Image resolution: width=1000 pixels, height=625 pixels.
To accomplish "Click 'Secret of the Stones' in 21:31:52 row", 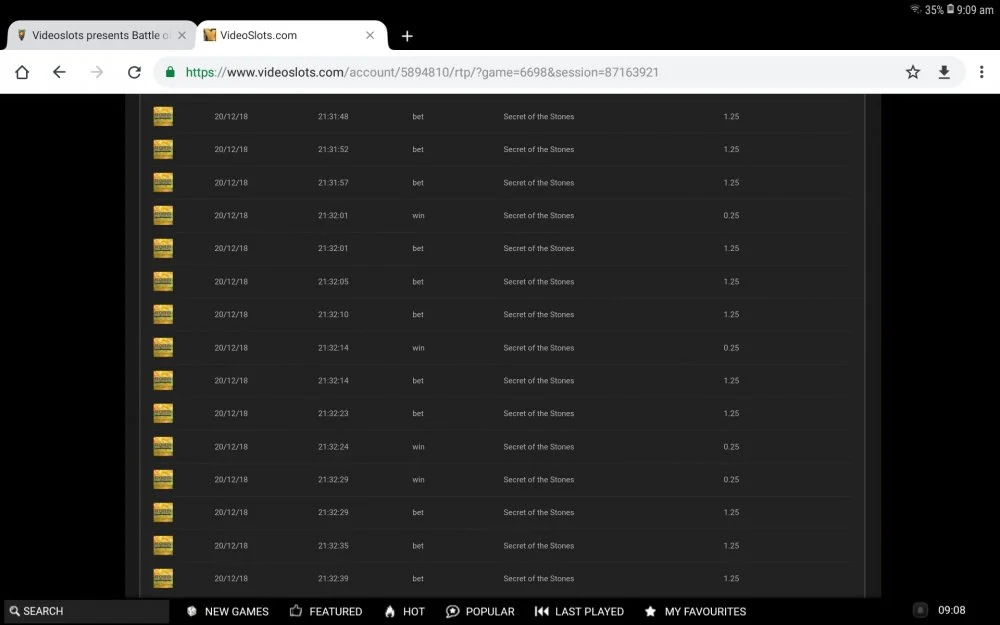I will 539,149.
